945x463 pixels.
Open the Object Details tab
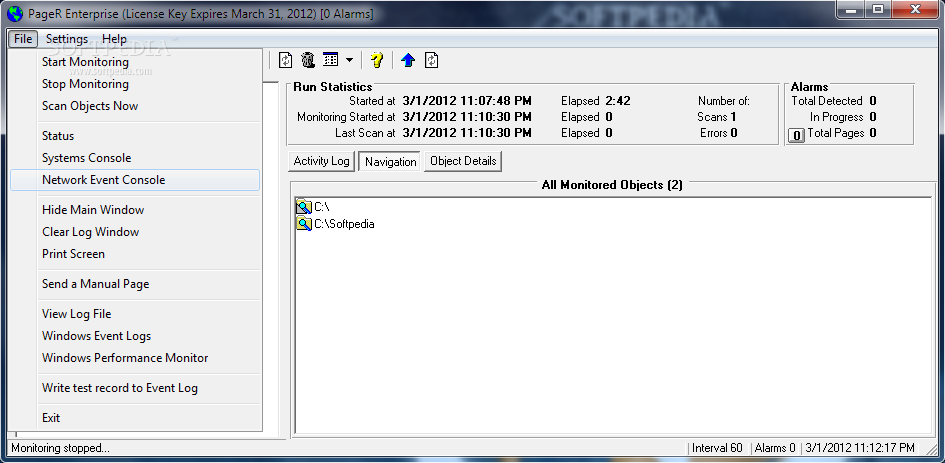(463, 161)
